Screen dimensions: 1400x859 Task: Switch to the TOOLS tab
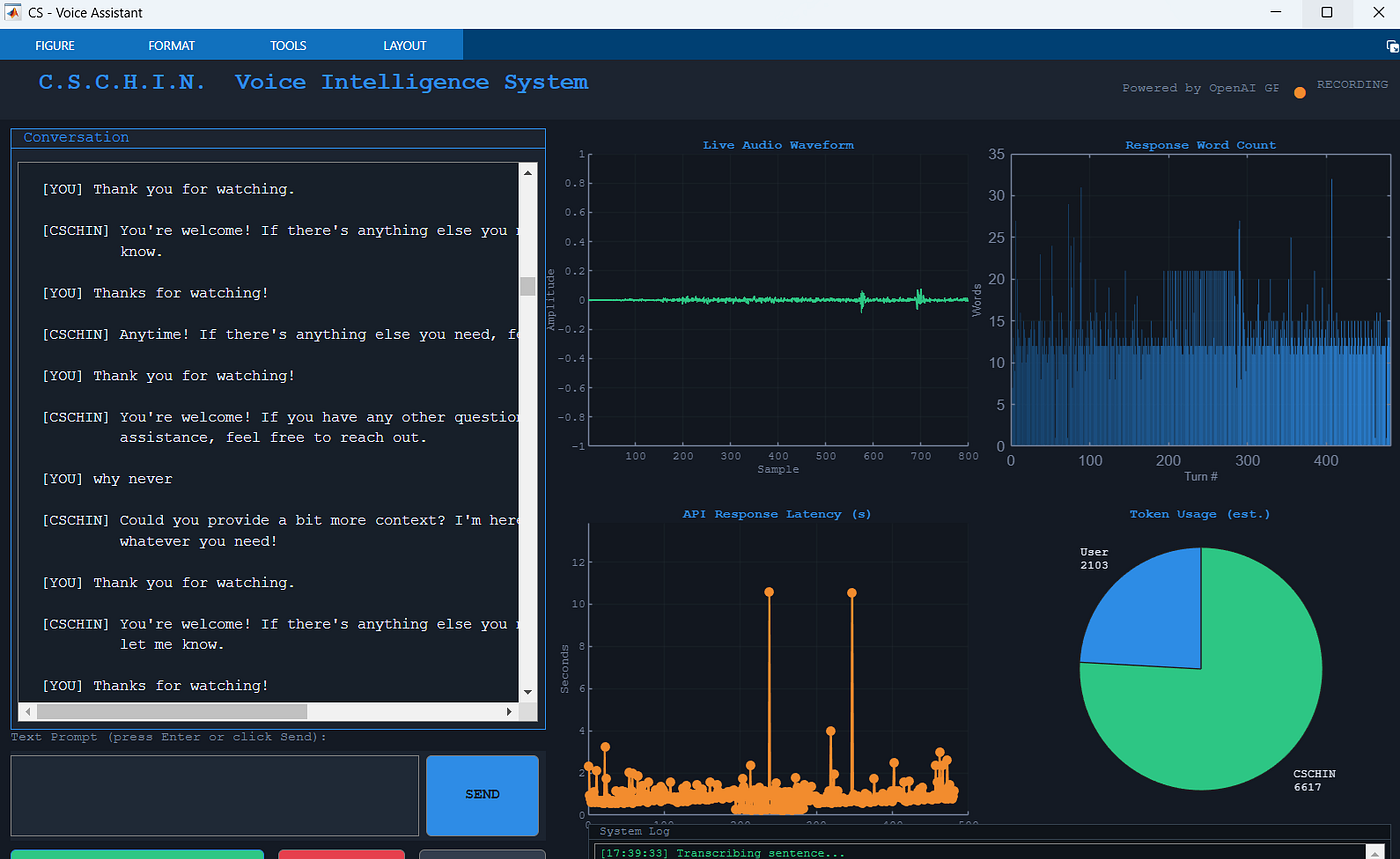click(x=288, y=45)
